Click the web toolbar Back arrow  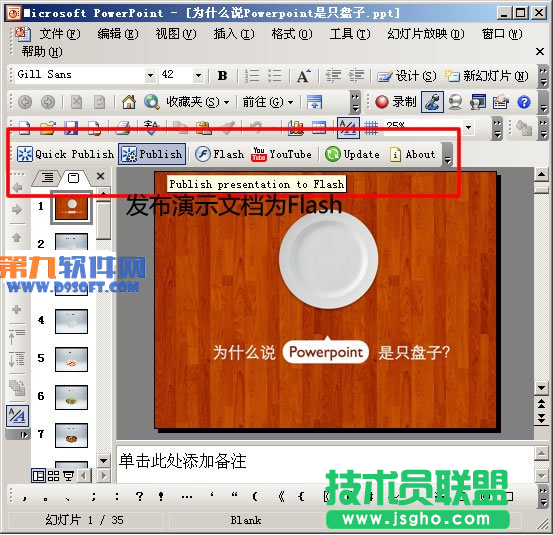coord(25,102)
